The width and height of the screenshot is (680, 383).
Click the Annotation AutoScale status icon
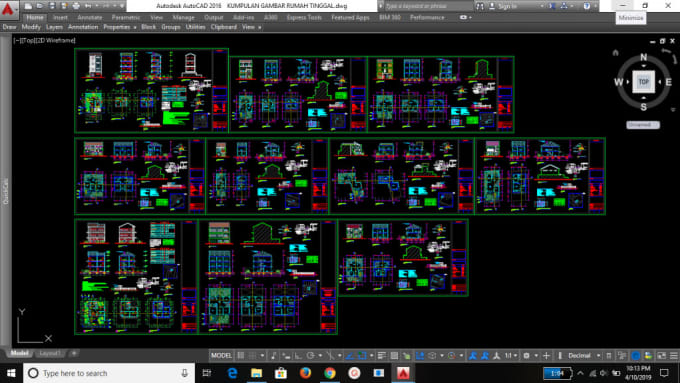(x=485, y=356)
